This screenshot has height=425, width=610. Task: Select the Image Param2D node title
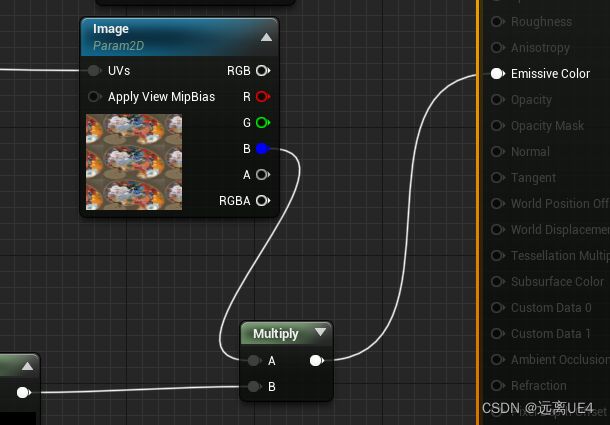pyautogui.click(x=111, y=29)
